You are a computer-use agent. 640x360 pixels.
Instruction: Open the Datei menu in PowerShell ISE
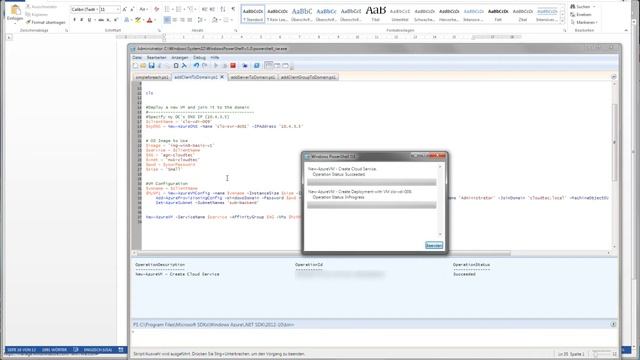pyautogui.click(x=137, y=58)
